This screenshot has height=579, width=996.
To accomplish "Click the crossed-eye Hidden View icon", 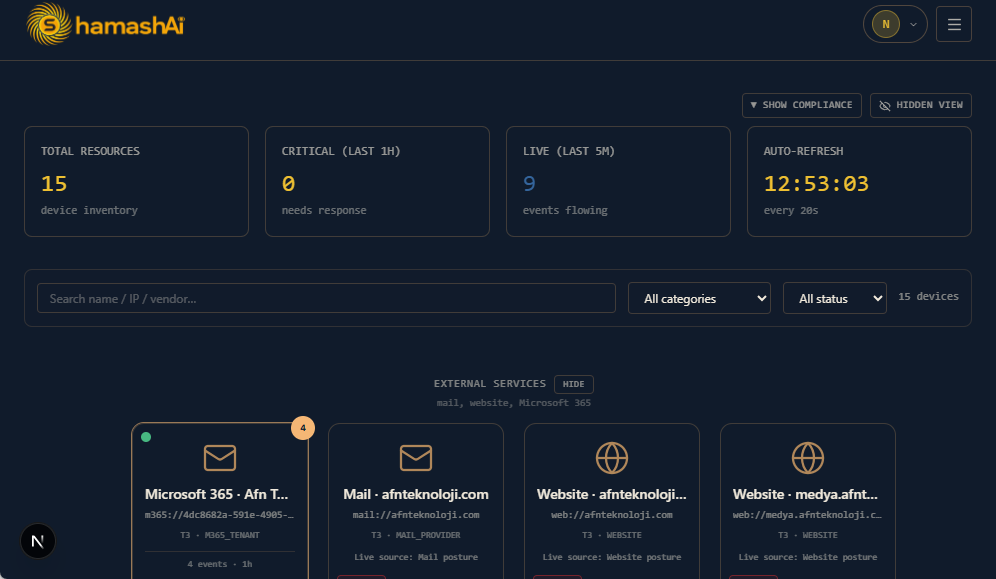I will [884, 105].
